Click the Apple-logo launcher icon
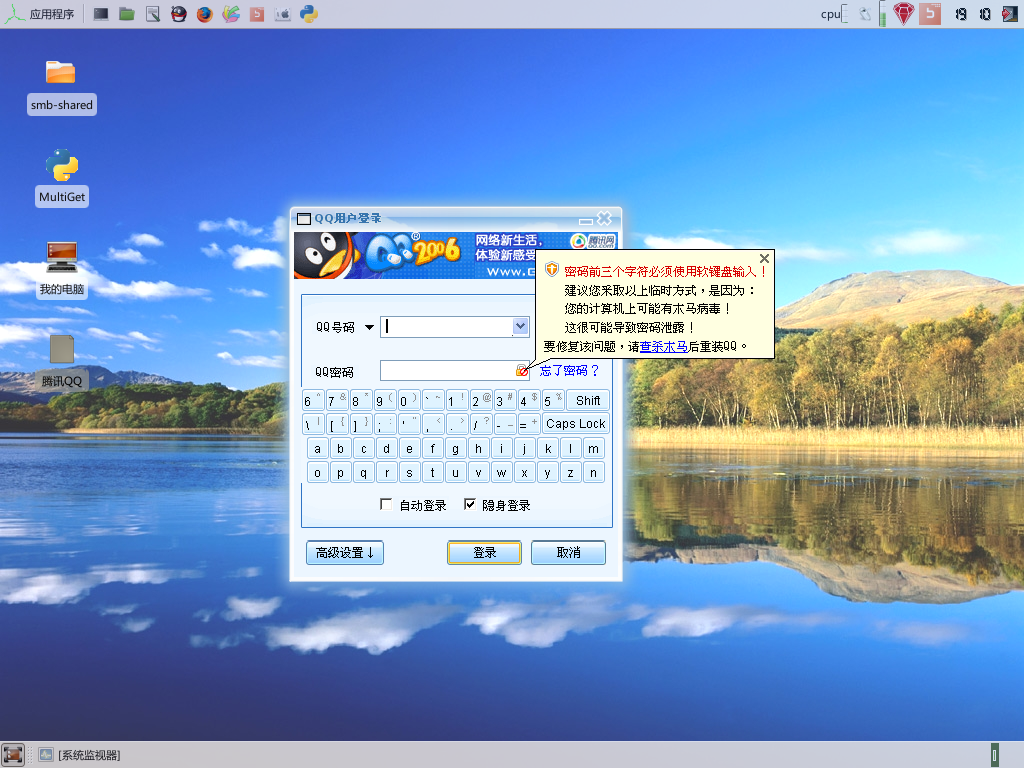 coord(283,14)
